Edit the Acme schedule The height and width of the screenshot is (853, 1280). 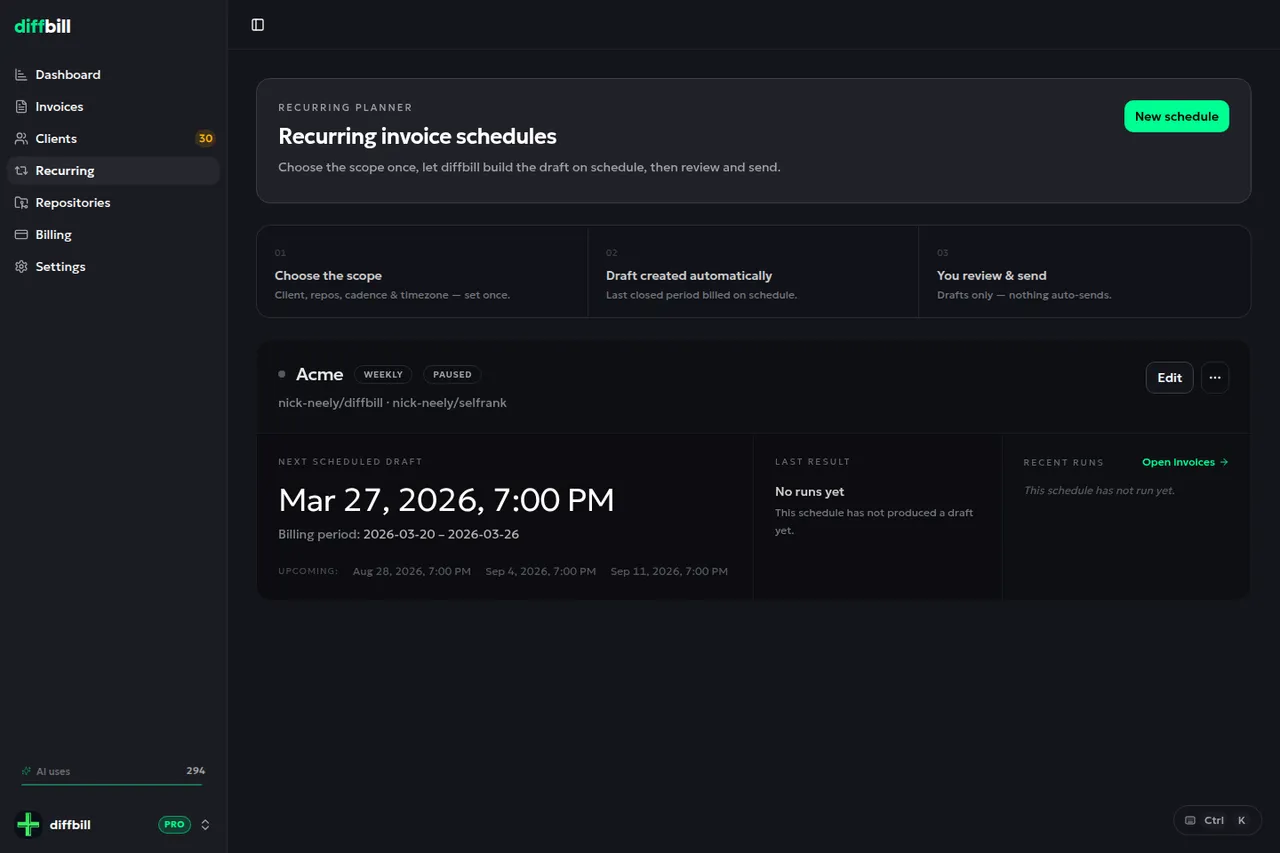coord(1169,378)
